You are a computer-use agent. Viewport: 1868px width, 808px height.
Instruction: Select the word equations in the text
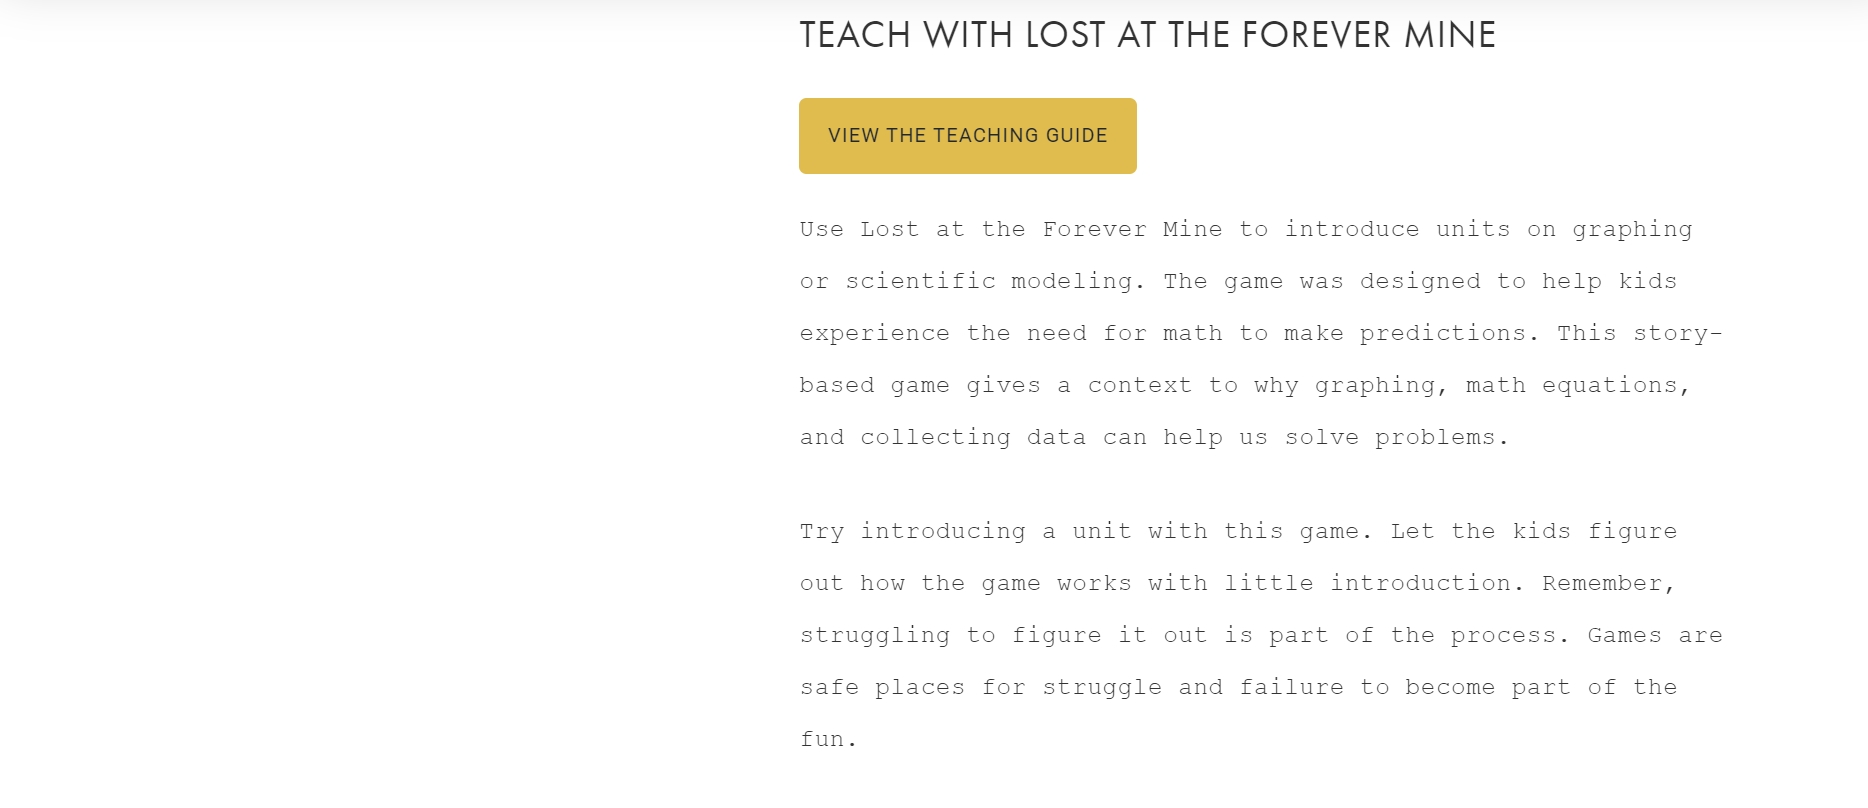tap(1609, 386)
